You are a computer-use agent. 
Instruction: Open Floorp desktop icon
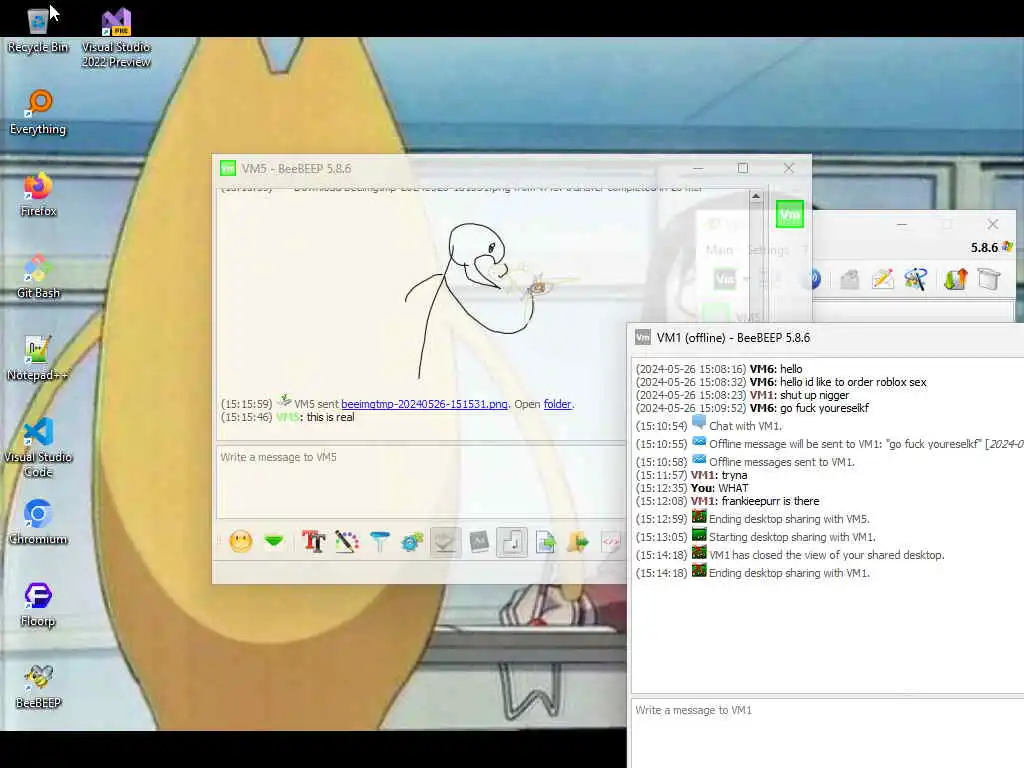(38, 605)
